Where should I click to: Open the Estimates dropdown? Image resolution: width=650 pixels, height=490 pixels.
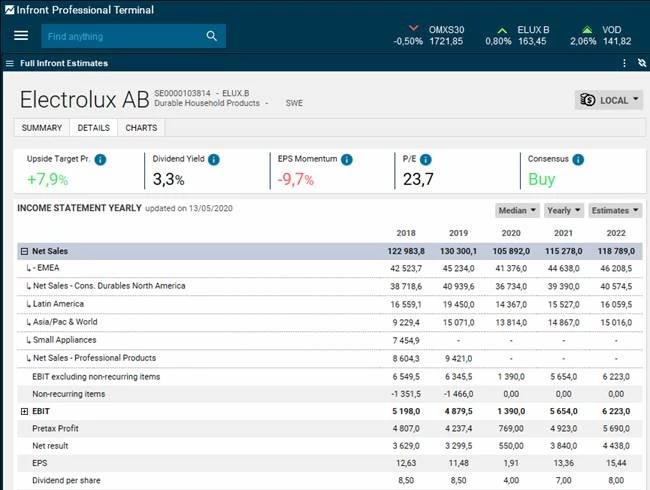click(x=615, y=211)
